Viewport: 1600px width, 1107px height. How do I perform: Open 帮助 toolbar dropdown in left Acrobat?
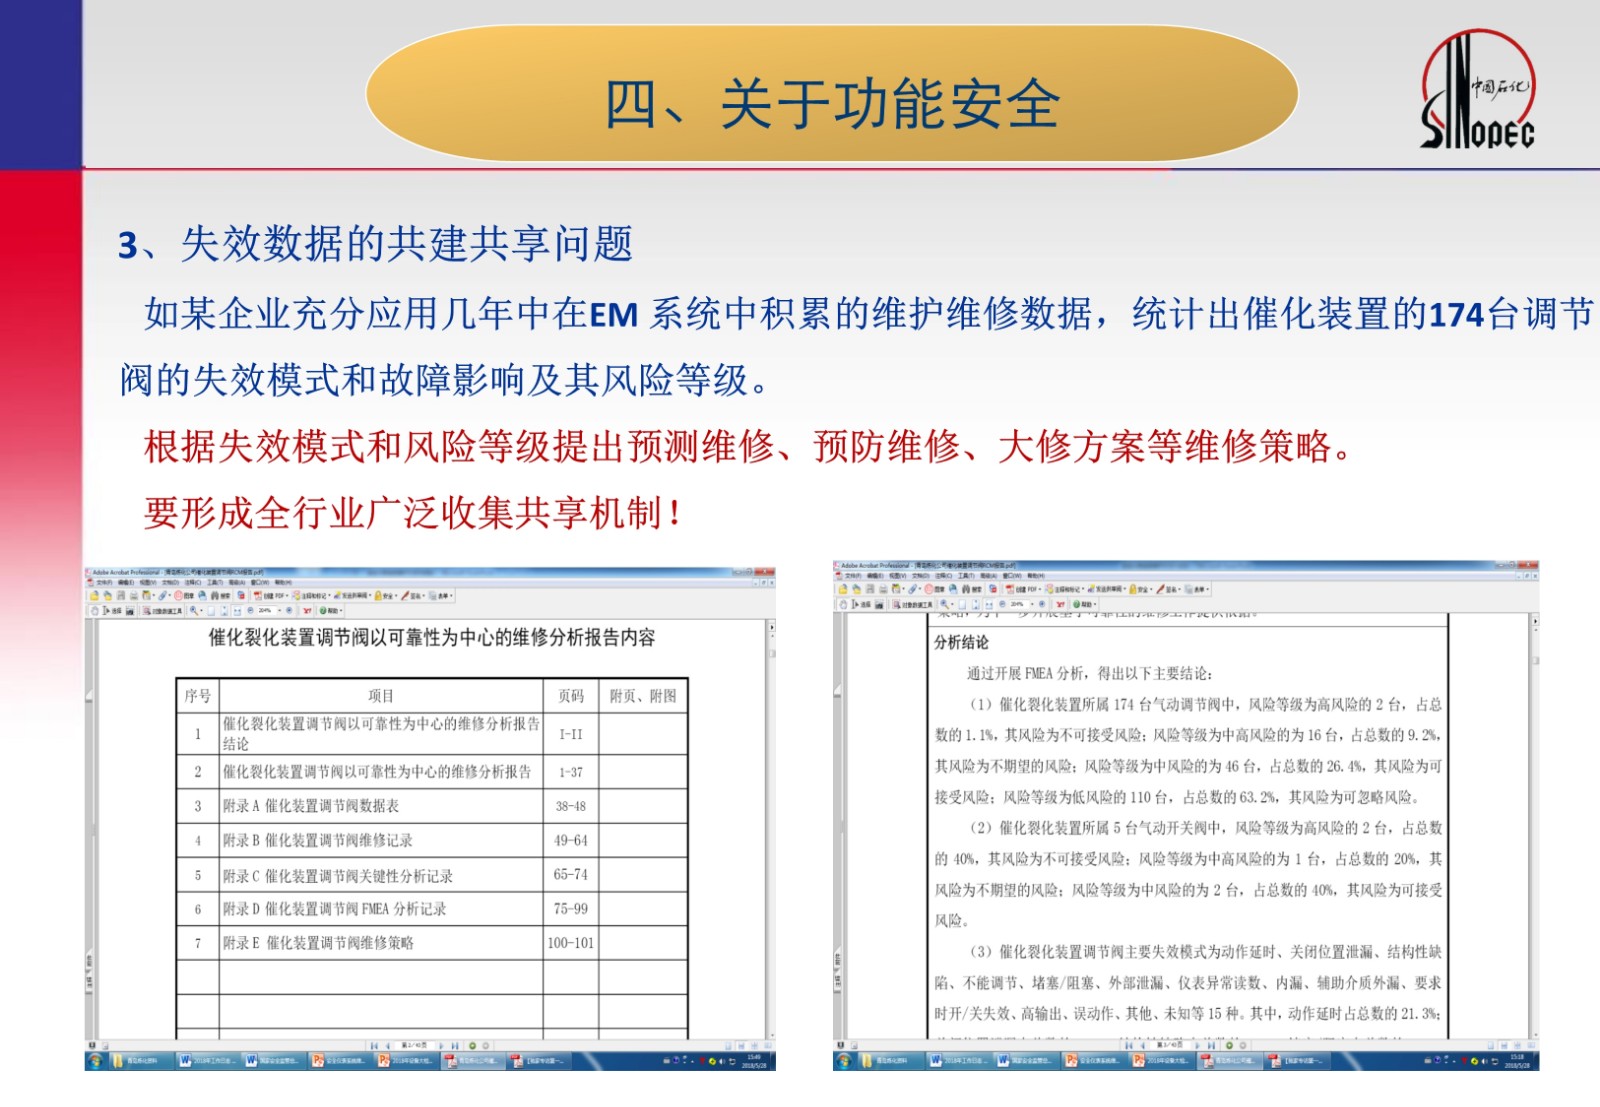pos(330,611)
